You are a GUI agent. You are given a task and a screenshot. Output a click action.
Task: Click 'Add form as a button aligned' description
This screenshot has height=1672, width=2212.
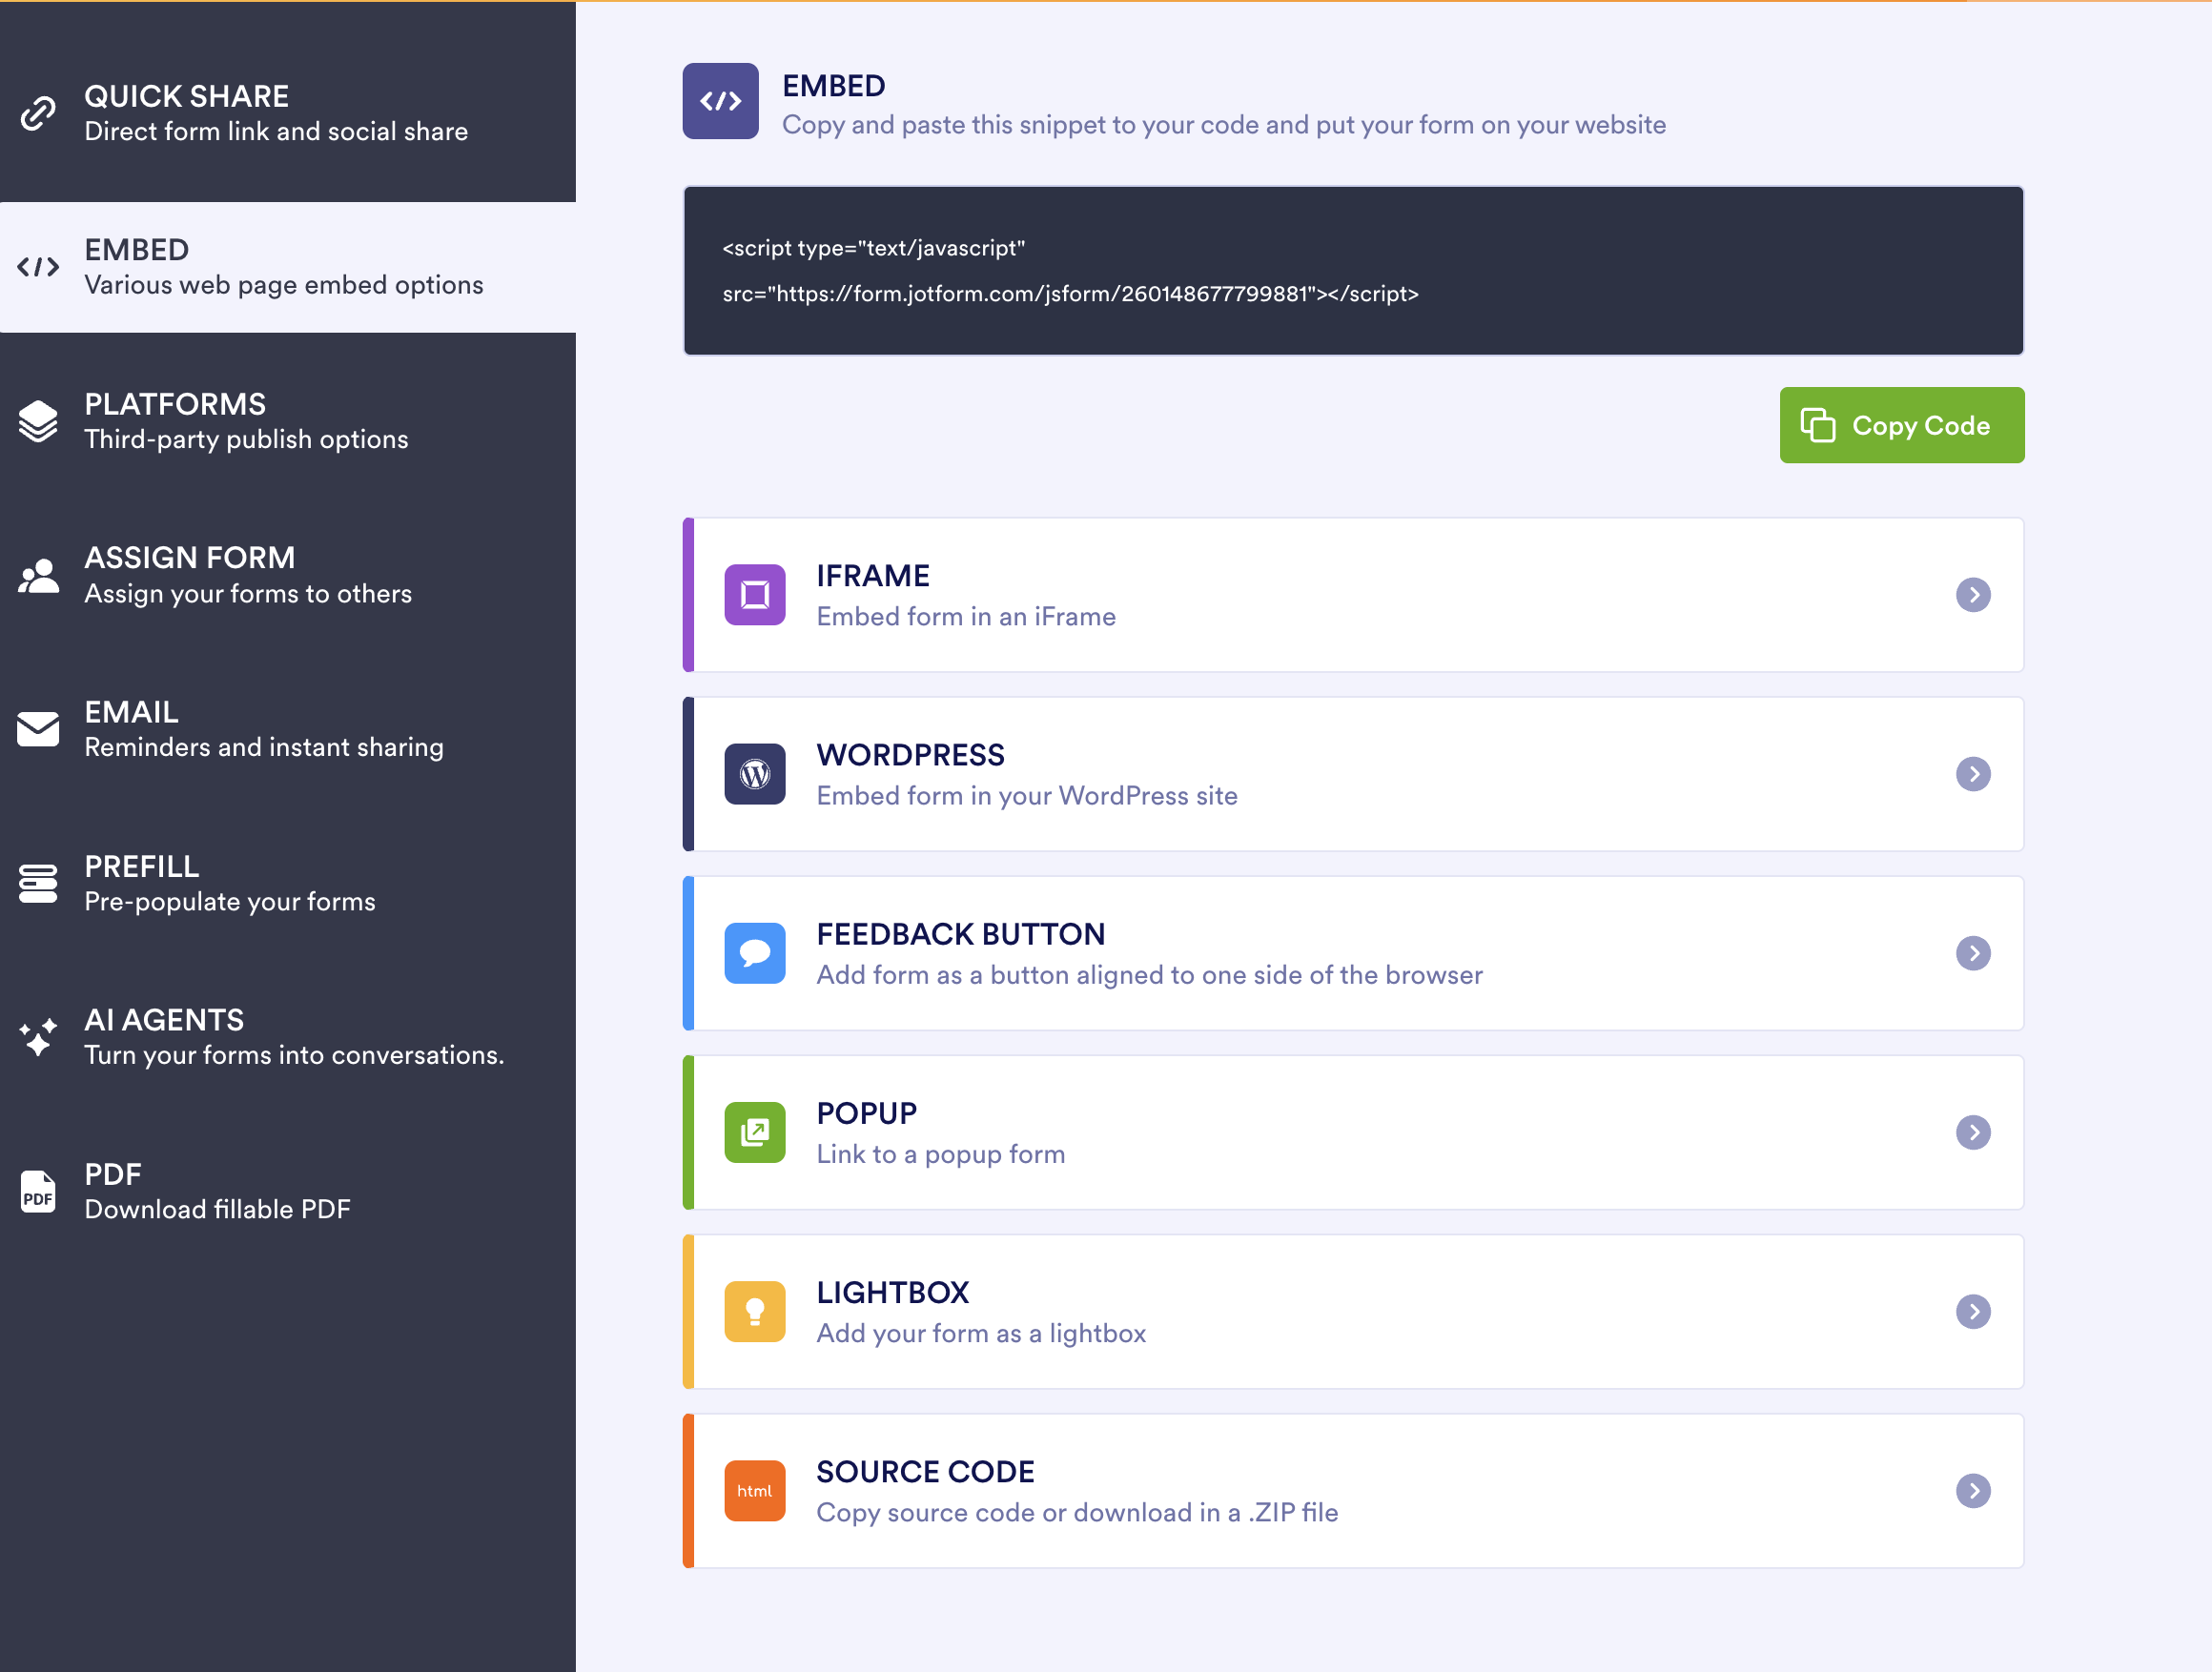[x=1149, y=975]
